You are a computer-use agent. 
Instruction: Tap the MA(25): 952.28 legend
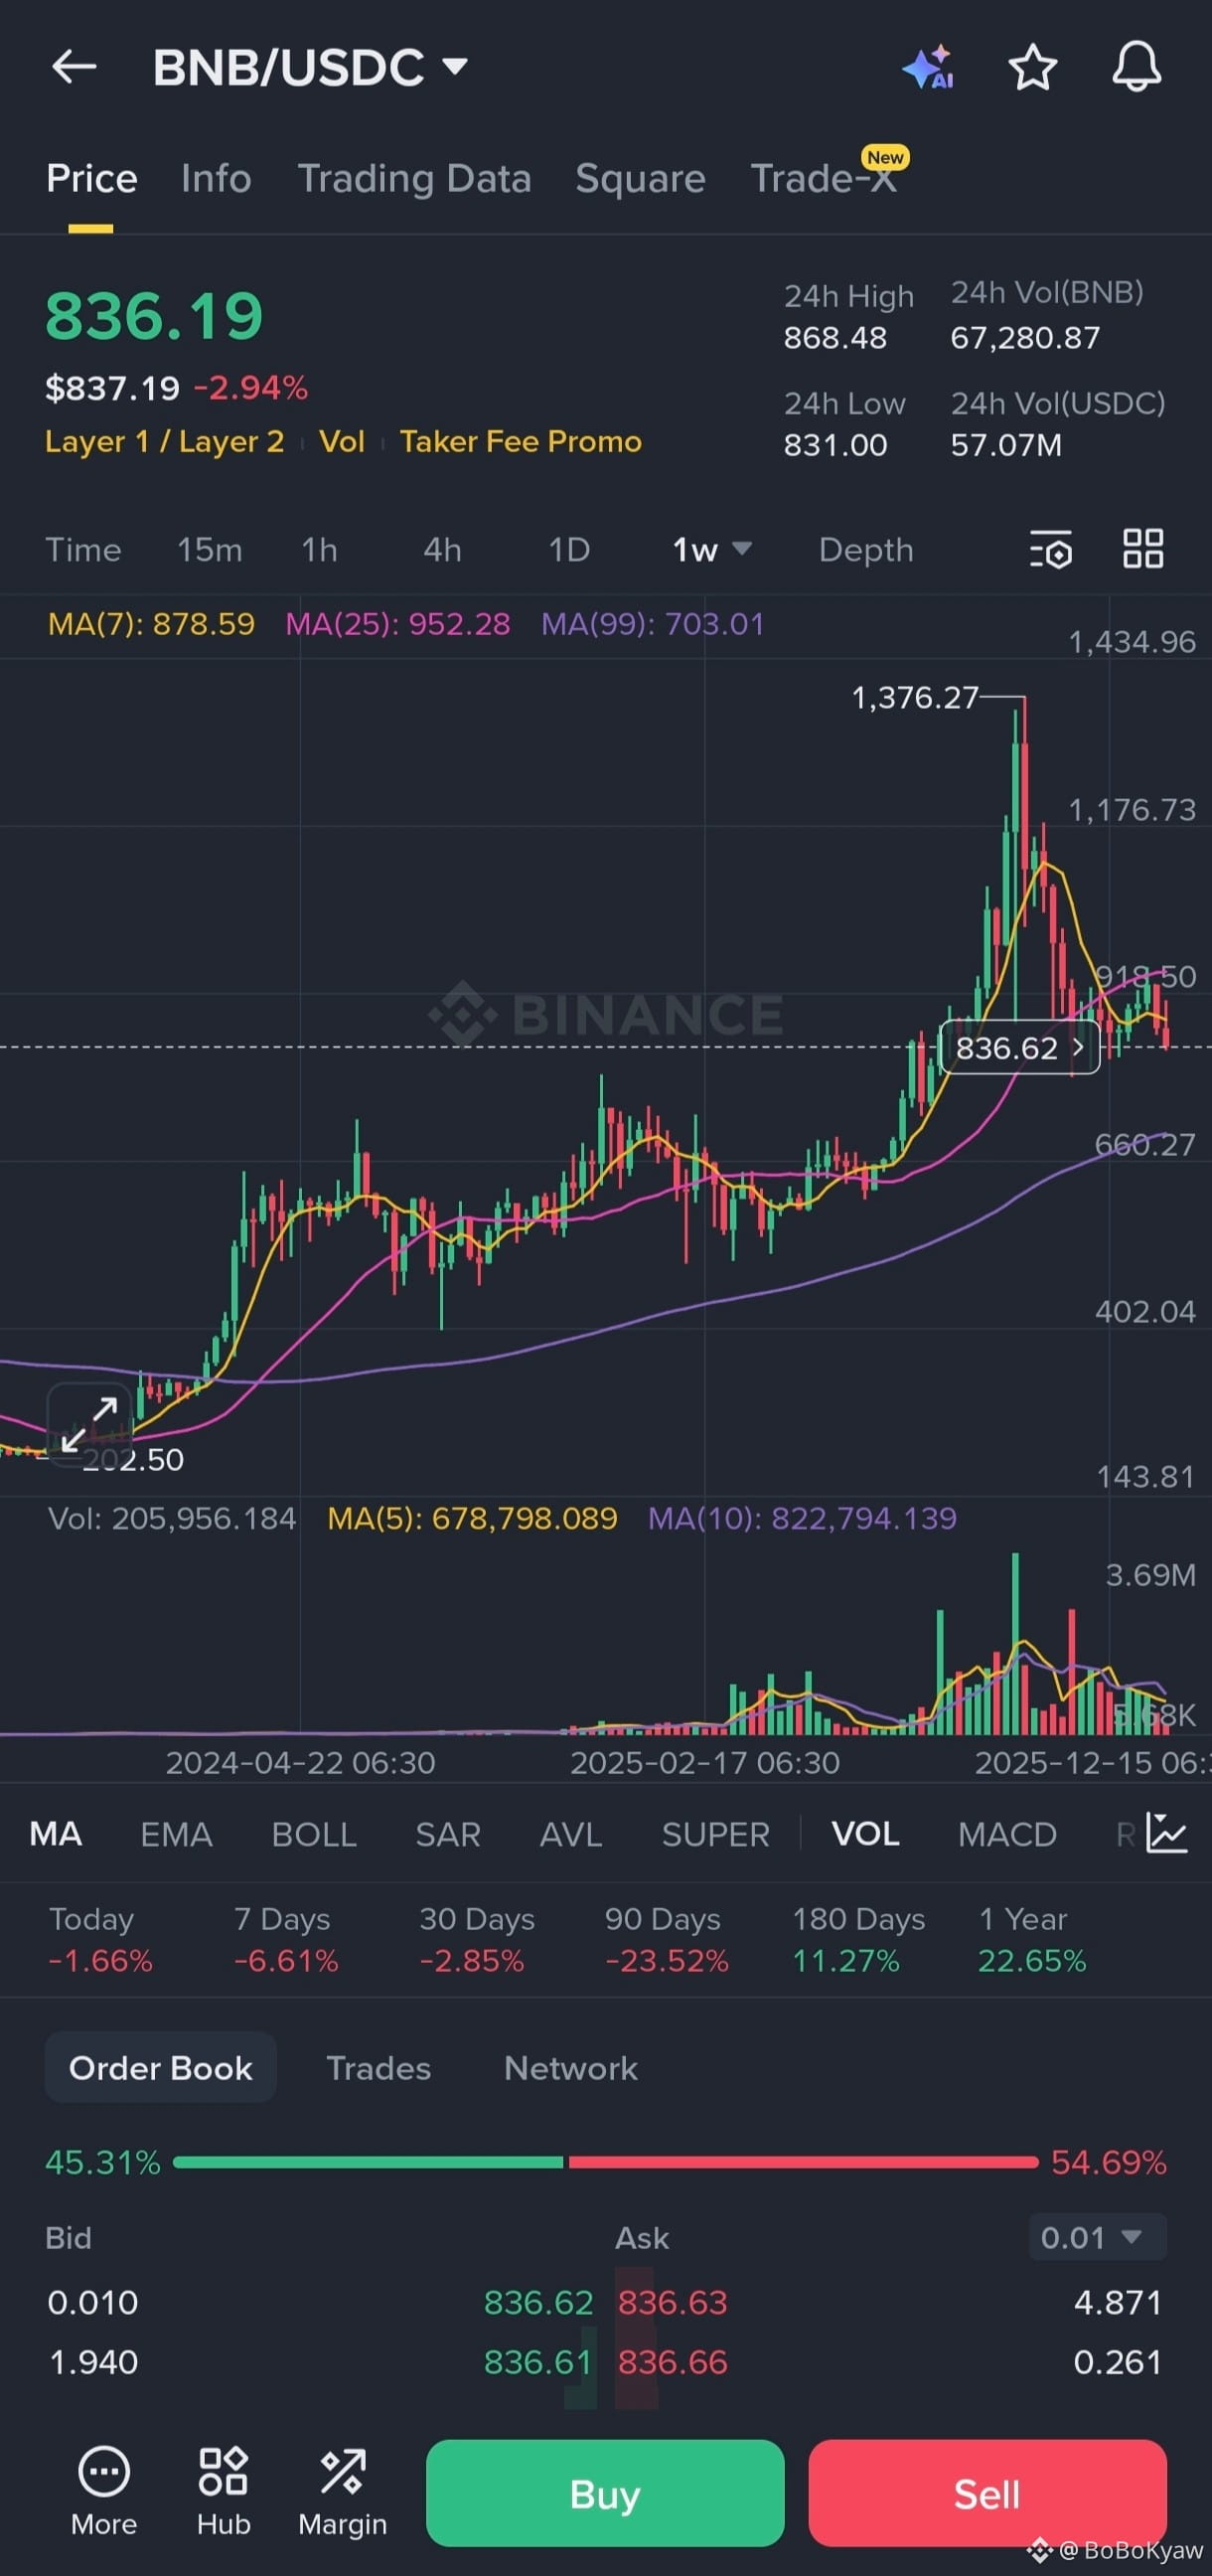[398, 624]
